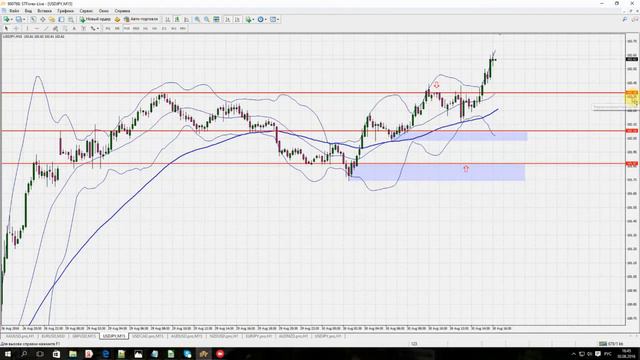Open the Сервис menu
This screenshot has height=360, width=640.
coord(86,11)
